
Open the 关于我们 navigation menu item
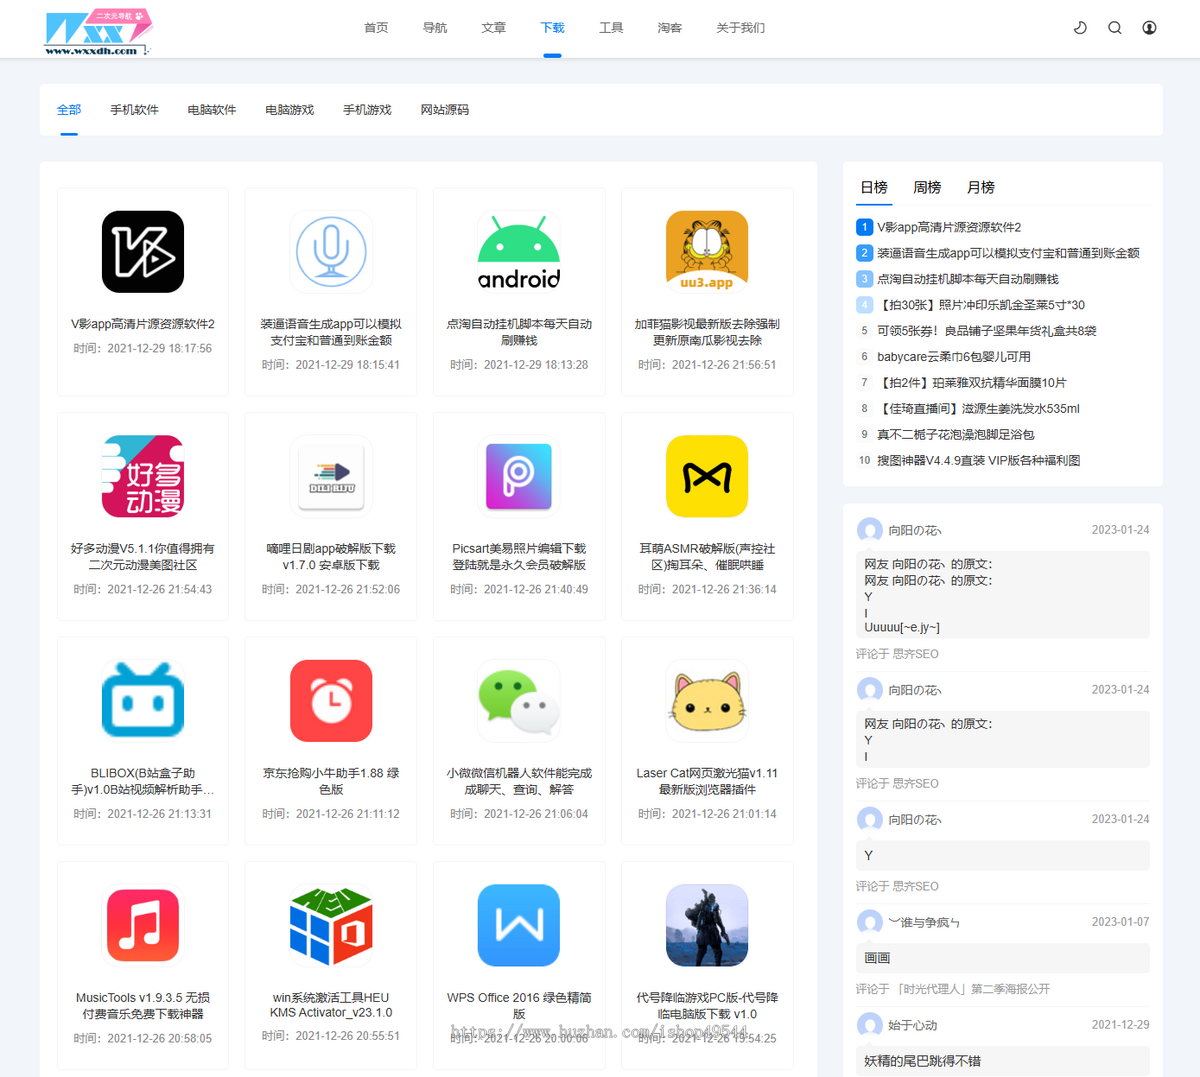click(740, 28)
